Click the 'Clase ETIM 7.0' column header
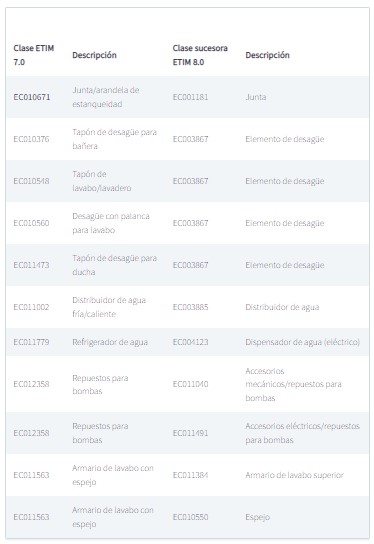Image resolution: width=374 pixels, height=544 pixels. coord(34,55)
